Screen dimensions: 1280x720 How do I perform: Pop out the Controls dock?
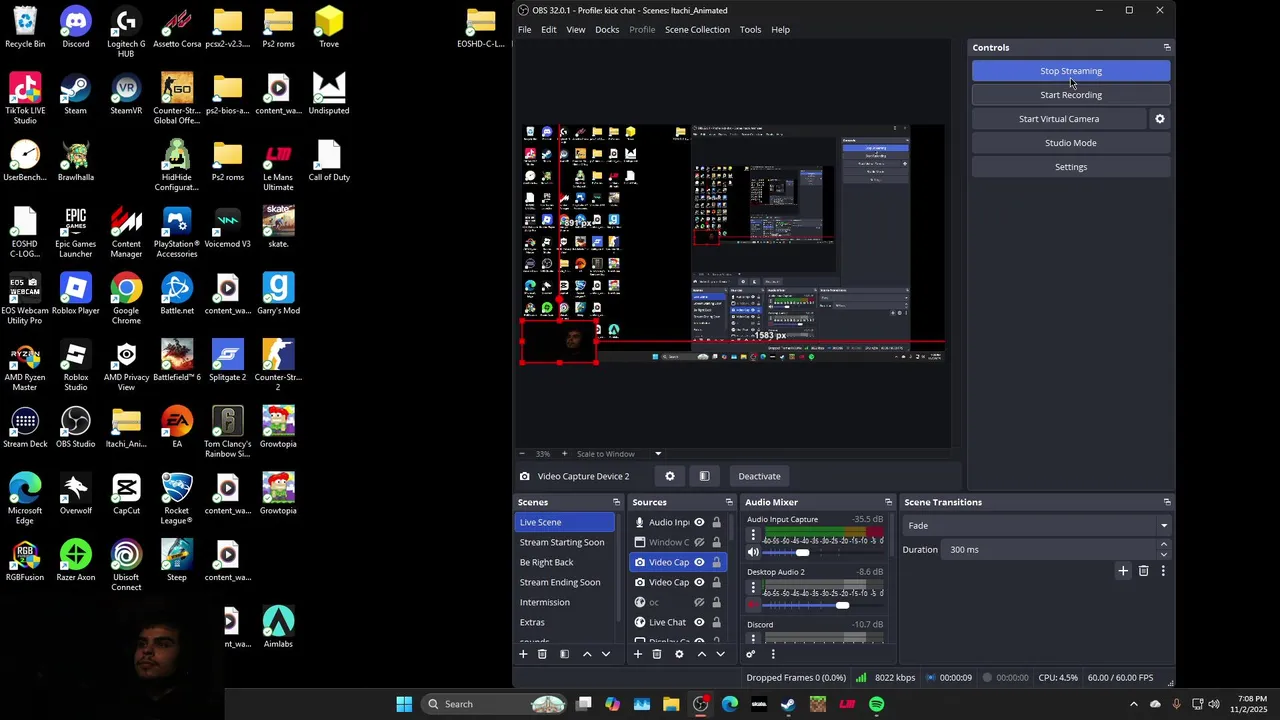[x=1166, y=47]
